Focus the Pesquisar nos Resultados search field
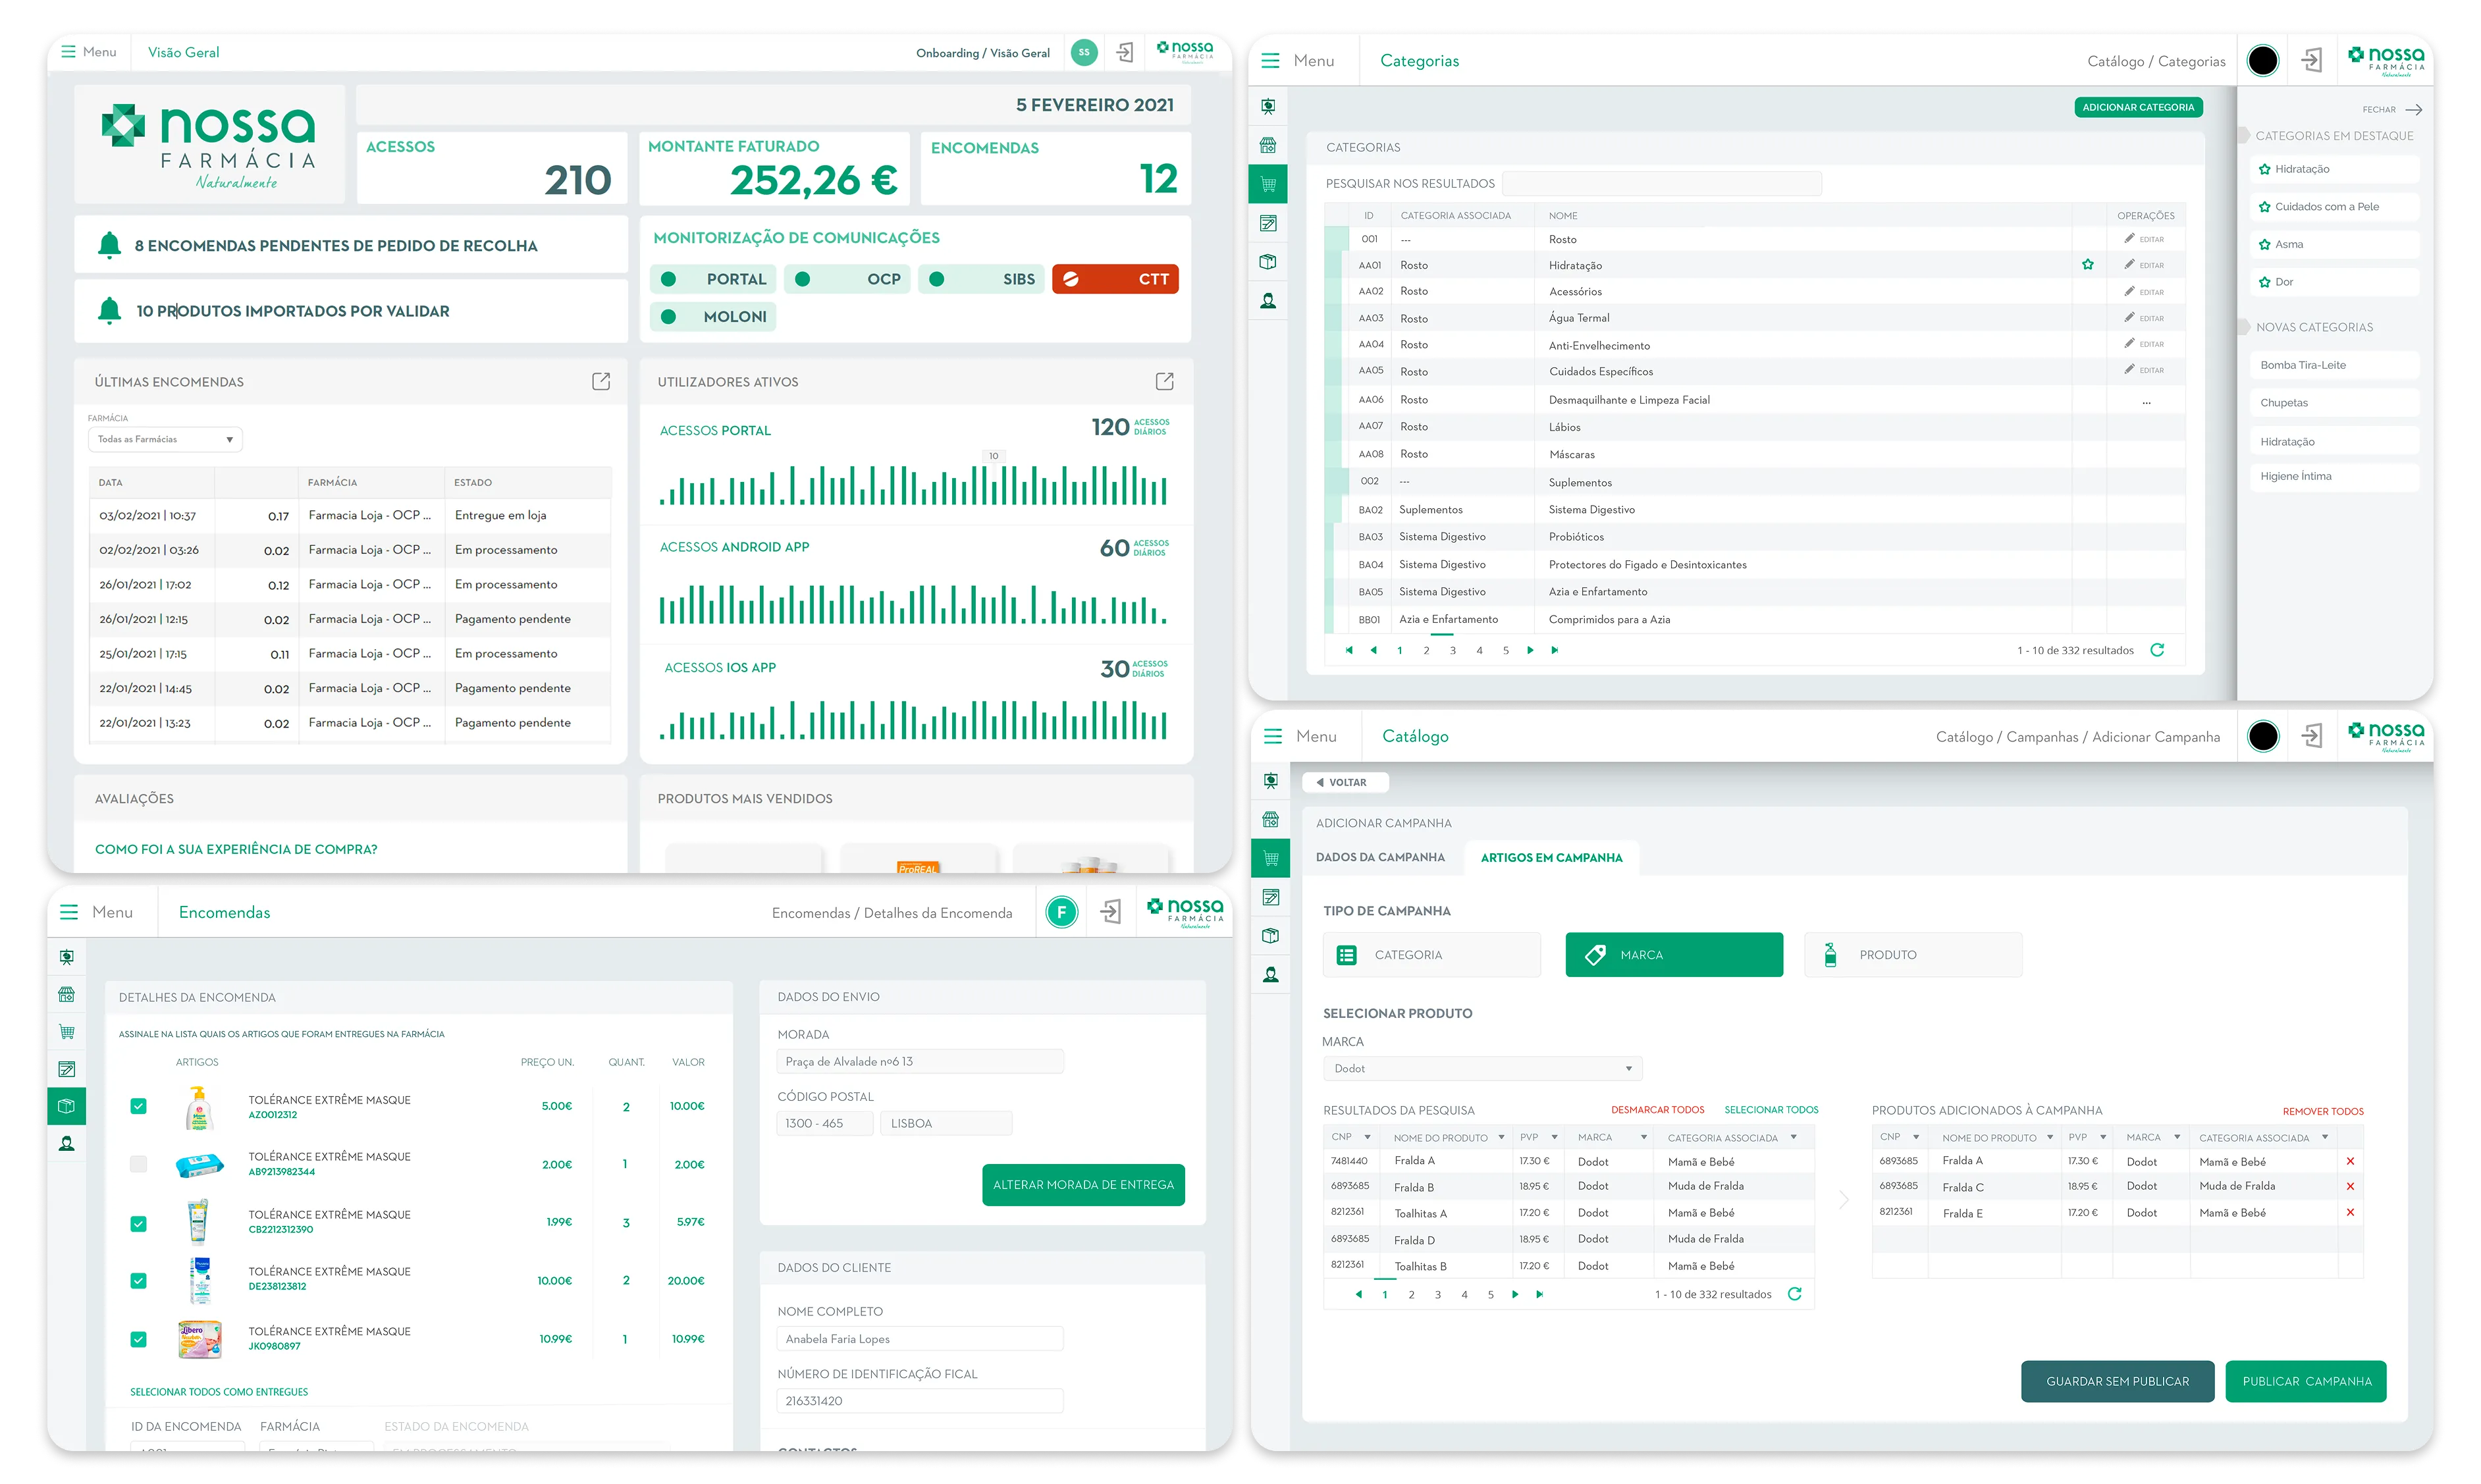The width and height of the screenshot is (2481, 1484). 1661,183
